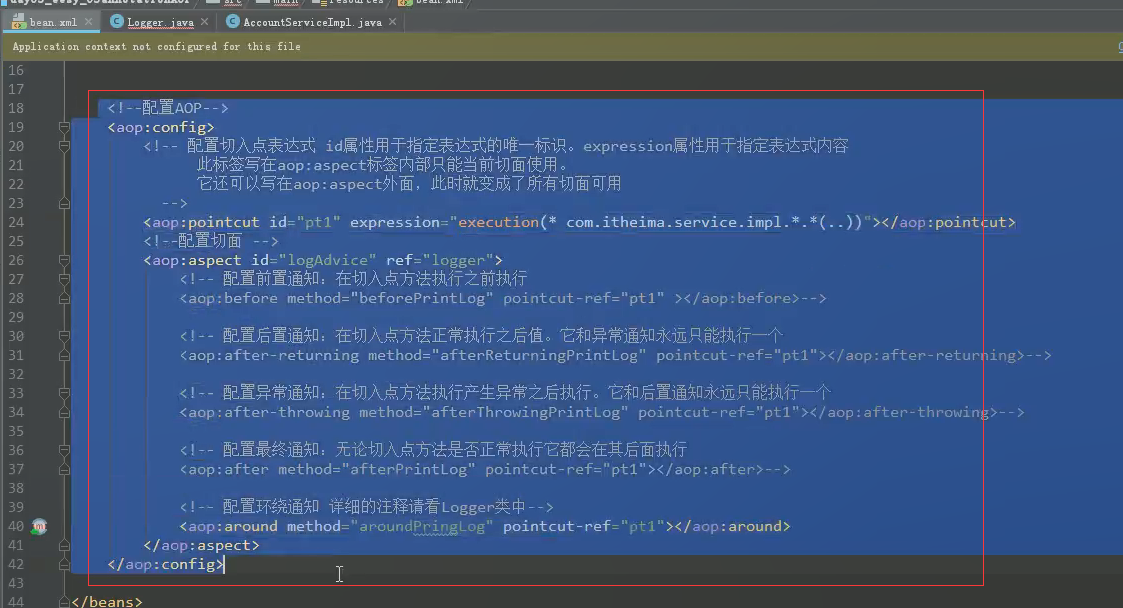Image resolution: width=1123 pixels, height=608 pixels.
Task: Click the class icon on Logger.java tab
Action: 116,21
